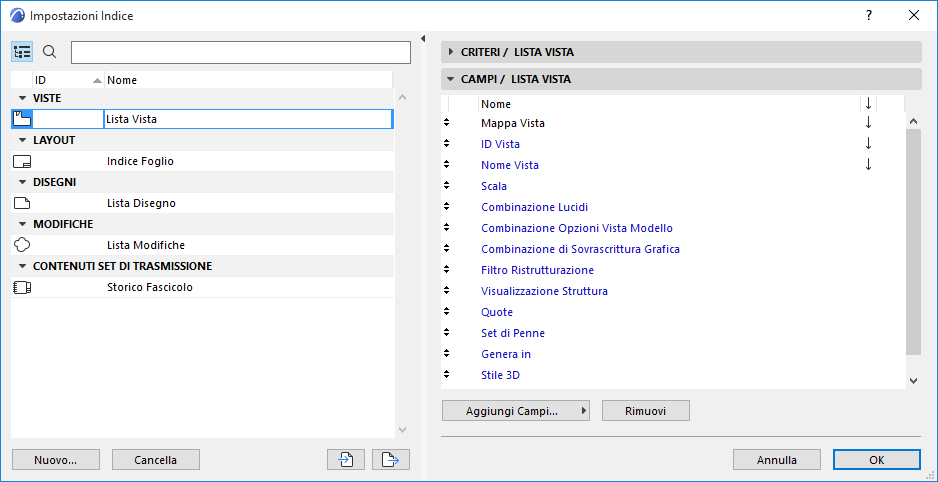Collapse the CAMPI / LISTA VISTA panel
The height and width of the screenshot is (482, 938).
(x=681, y=79)
